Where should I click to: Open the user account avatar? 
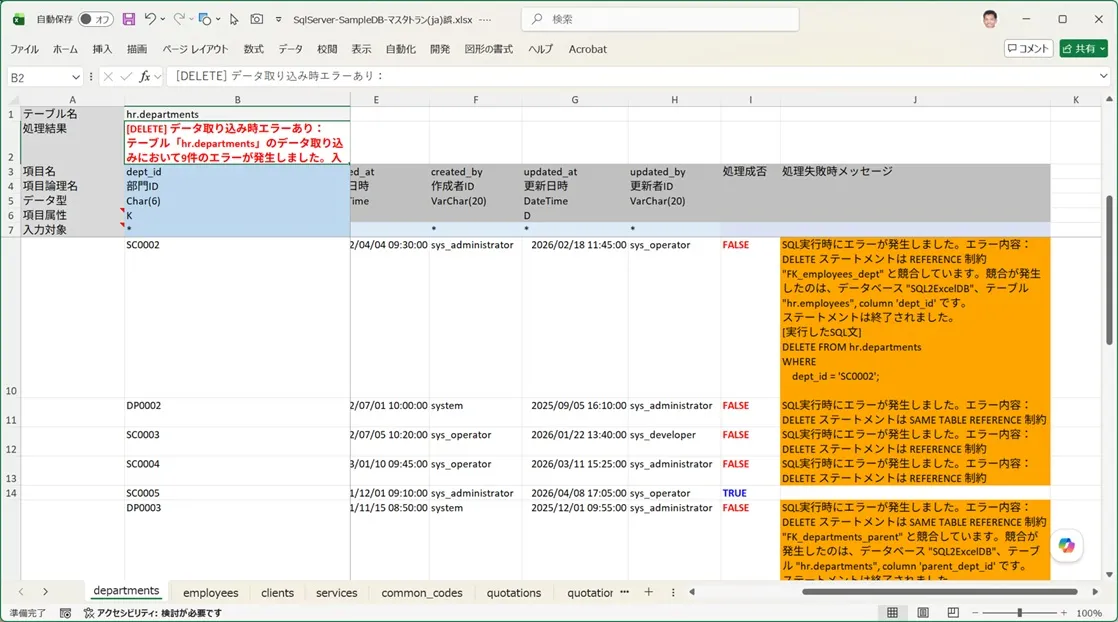[990, 19]
